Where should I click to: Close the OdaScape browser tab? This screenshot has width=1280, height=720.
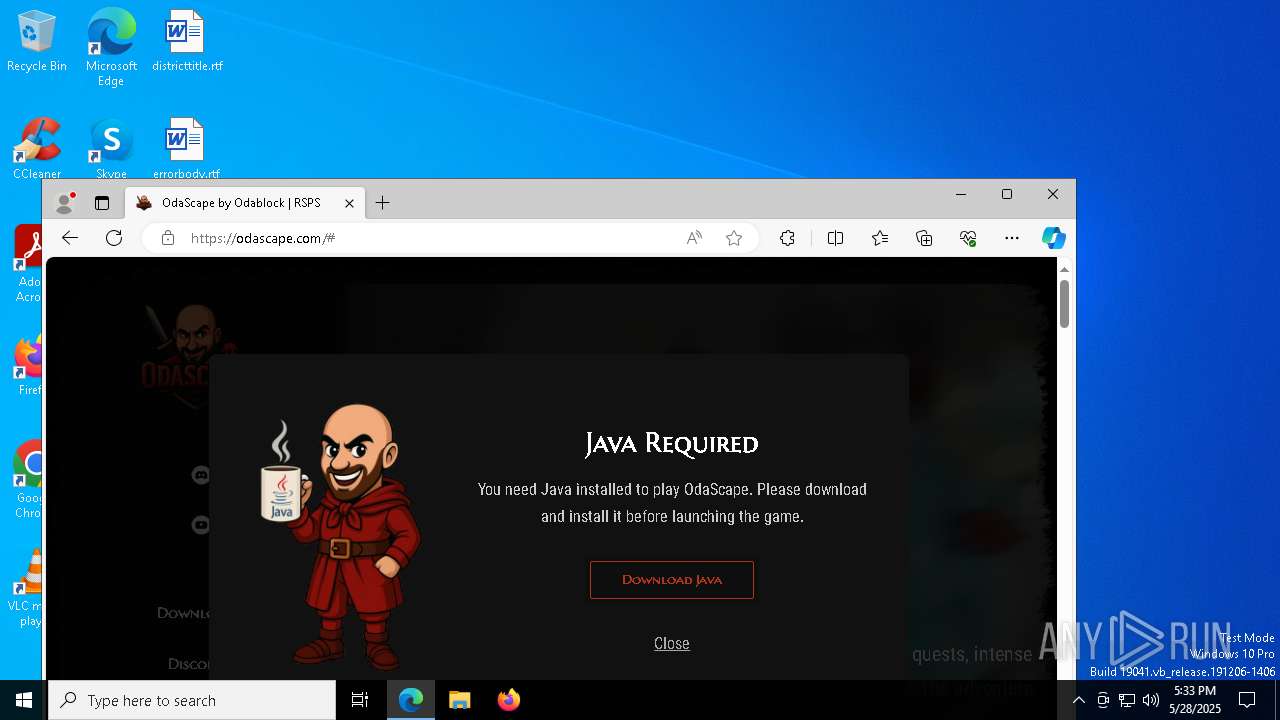[x=349, y=203]
